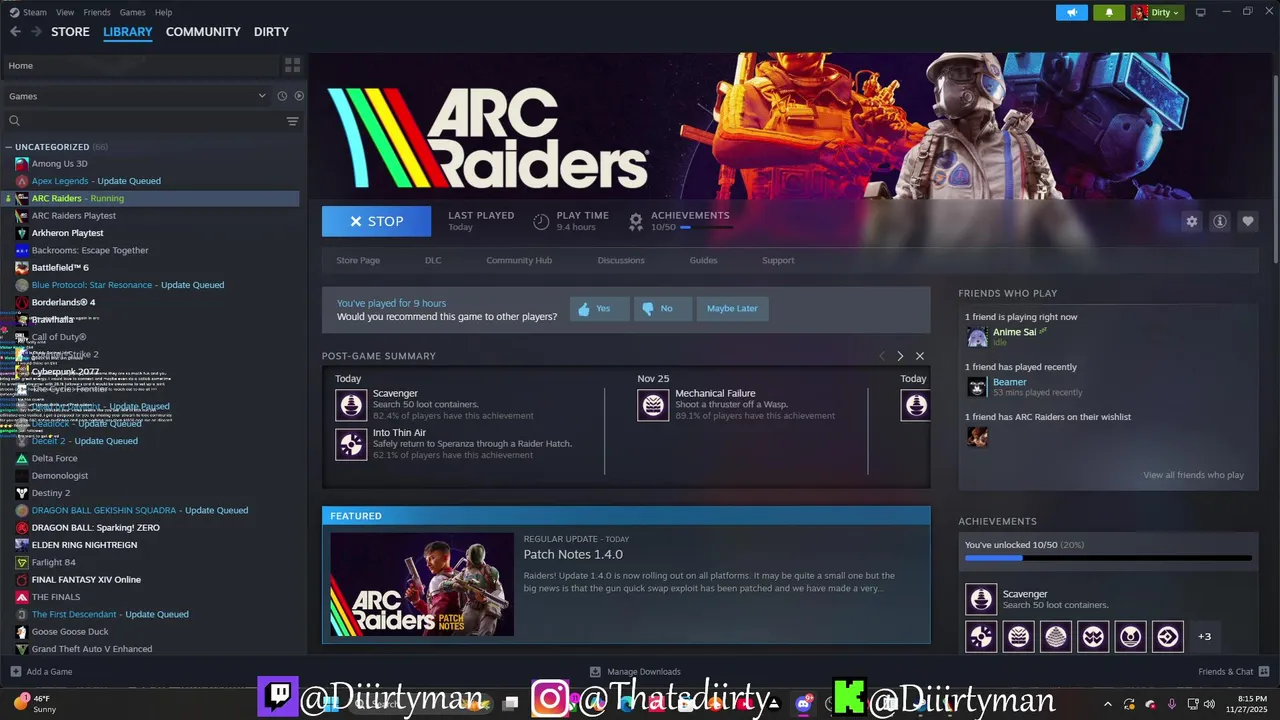Open ARC Raiders game settings gear
Screen dimensions: 1280x720
pyautogui.click(x=1191, y=221)
